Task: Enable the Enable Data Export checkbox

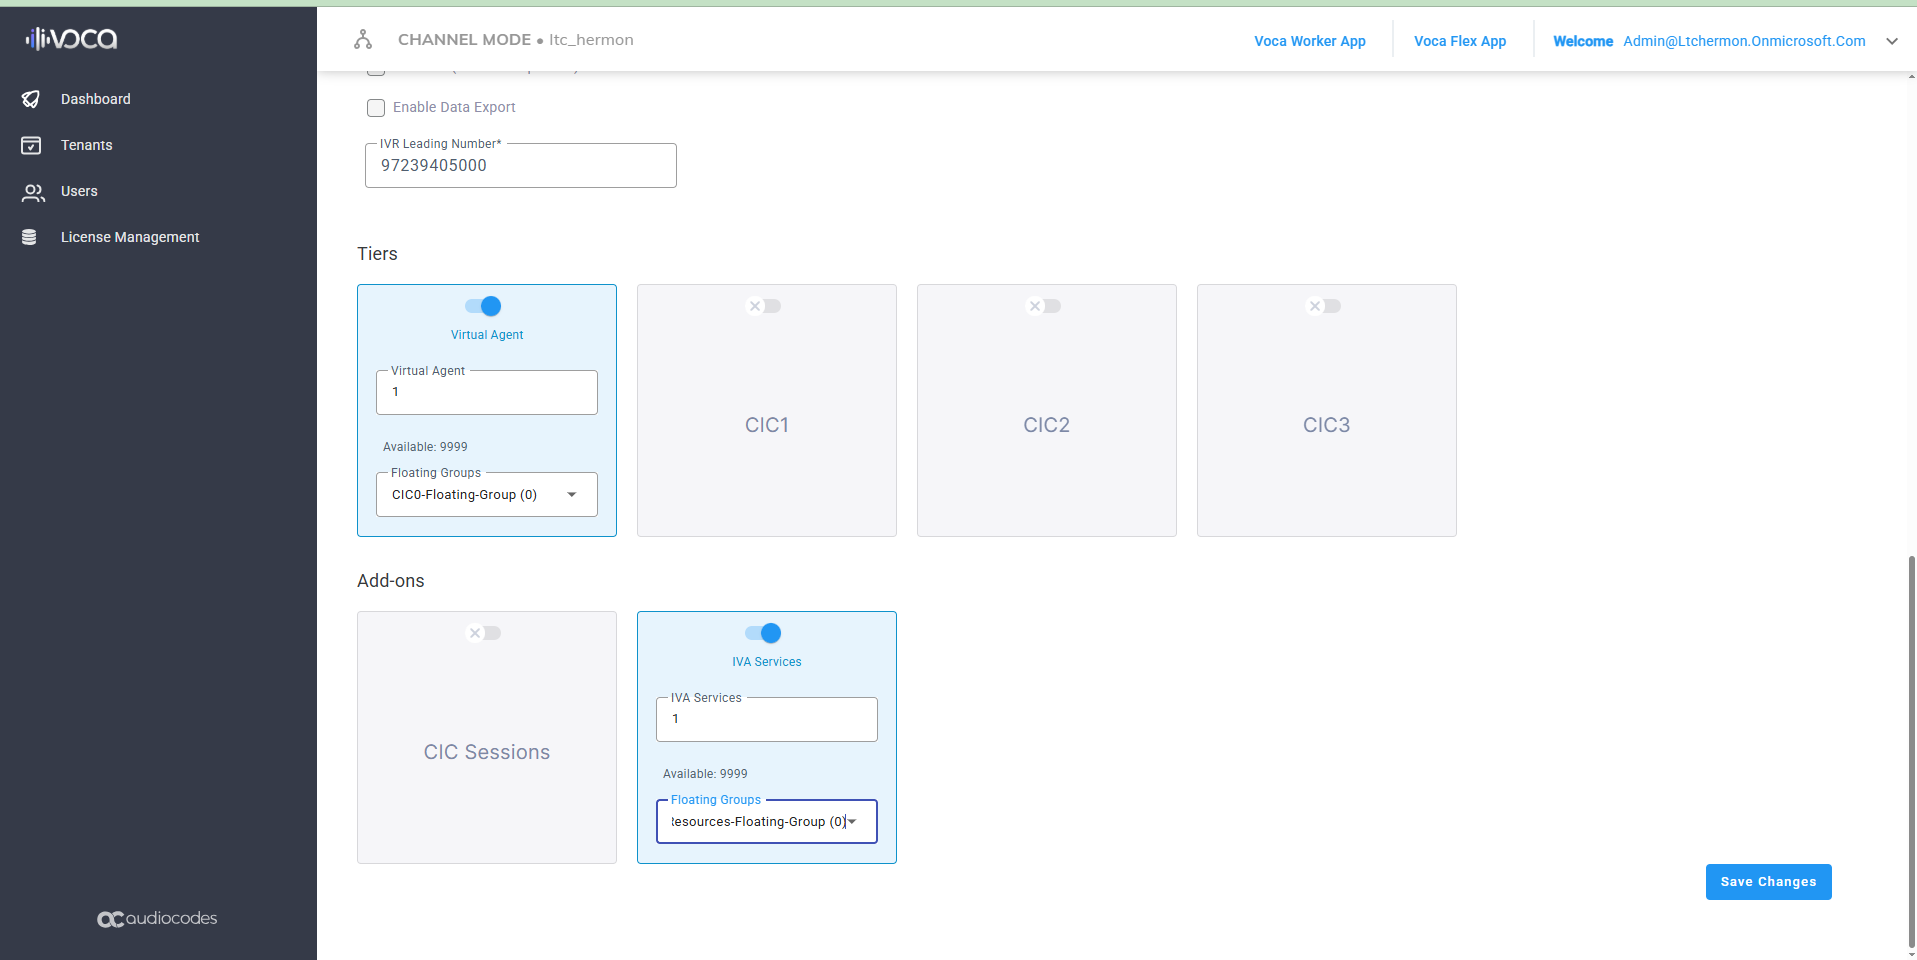Action: pyautogui.click(x=376, y=108)
